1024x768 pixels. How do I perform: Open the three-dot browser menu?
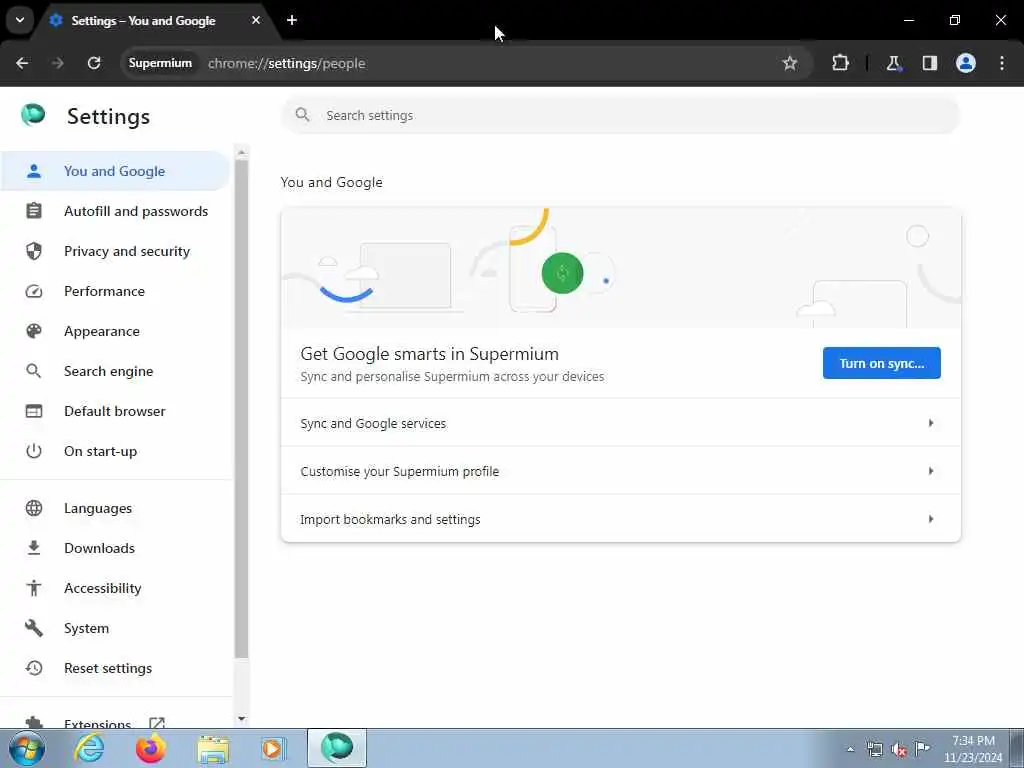1002,63
